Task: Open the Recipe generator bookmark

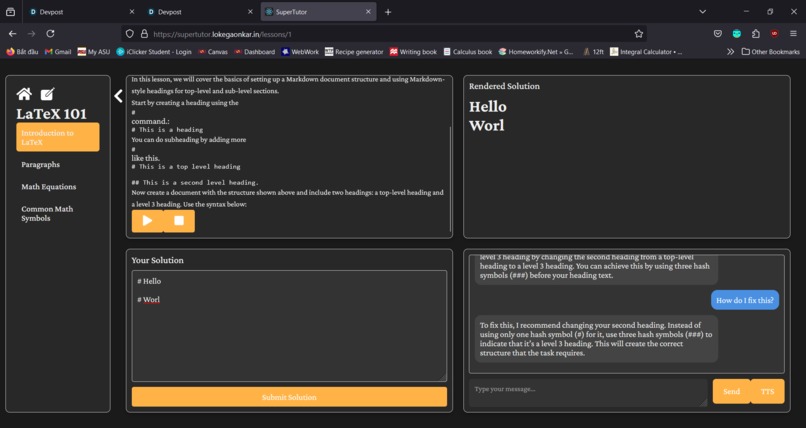Action: (354, 52)
